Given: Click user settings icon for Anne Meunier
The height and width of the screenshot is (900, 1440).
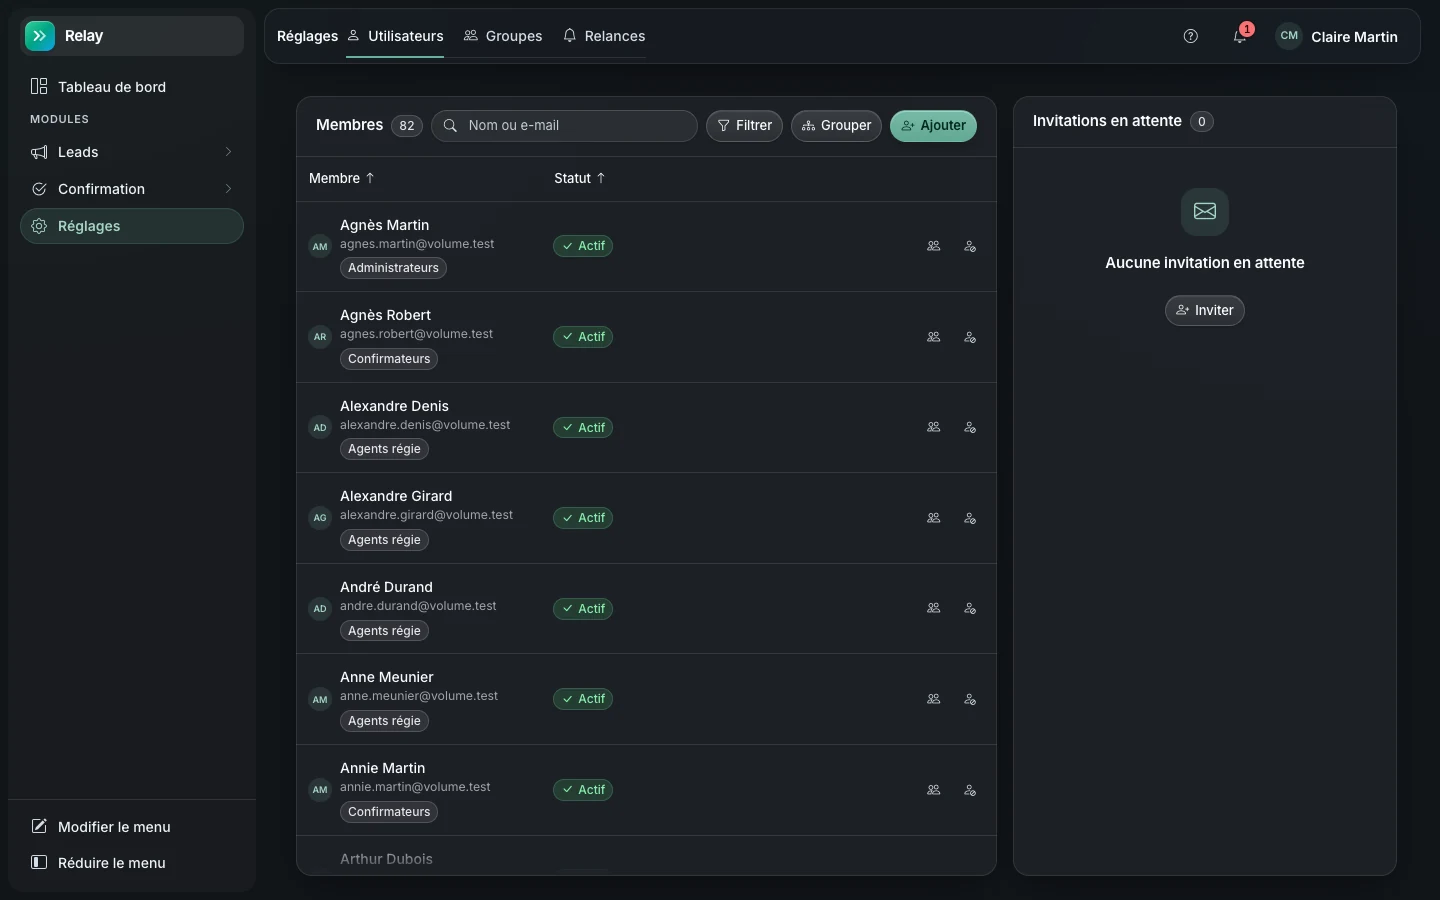Looking at the screenshot, I should 970,699.
